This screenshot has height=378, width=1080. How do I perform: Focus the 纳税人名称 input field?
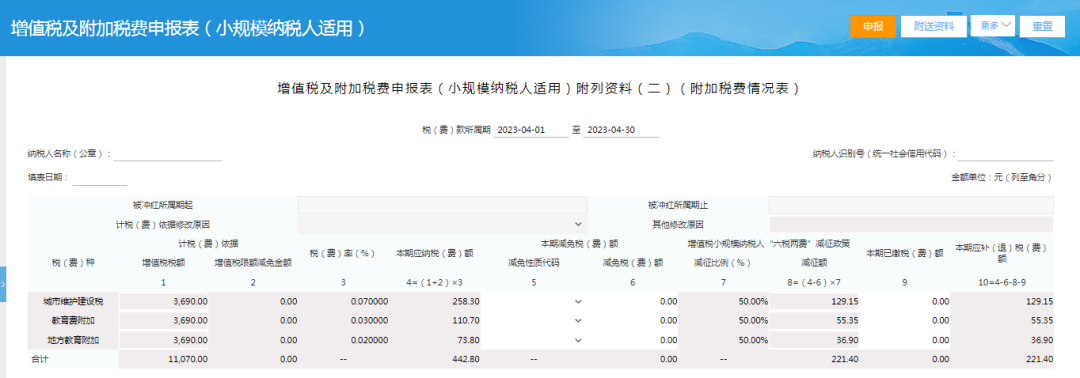(x=167, y=154)
